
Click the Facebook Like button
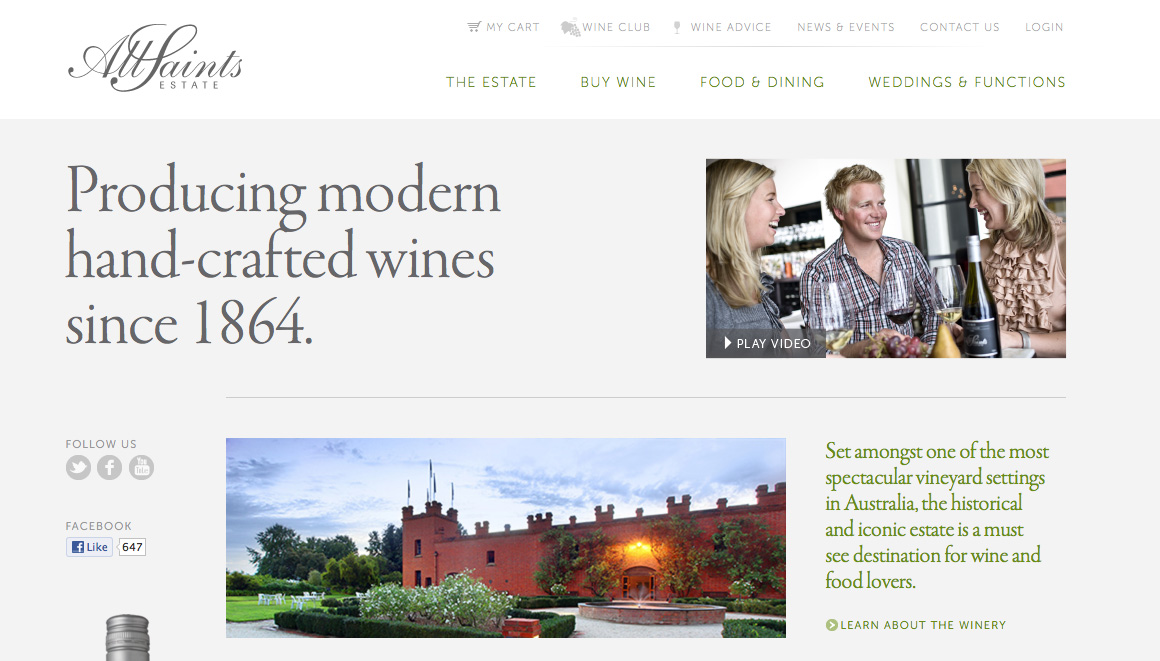coord(90,547)
